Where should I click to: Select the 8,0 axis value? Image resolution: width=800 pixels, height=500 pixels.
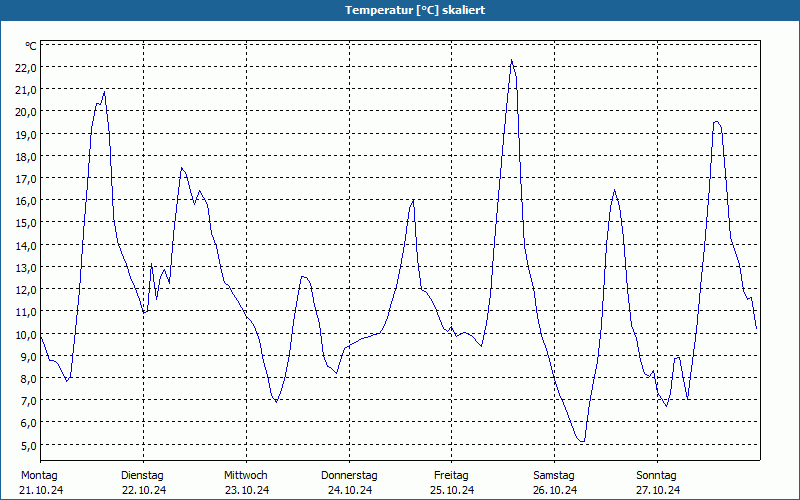tap(28, 379)
